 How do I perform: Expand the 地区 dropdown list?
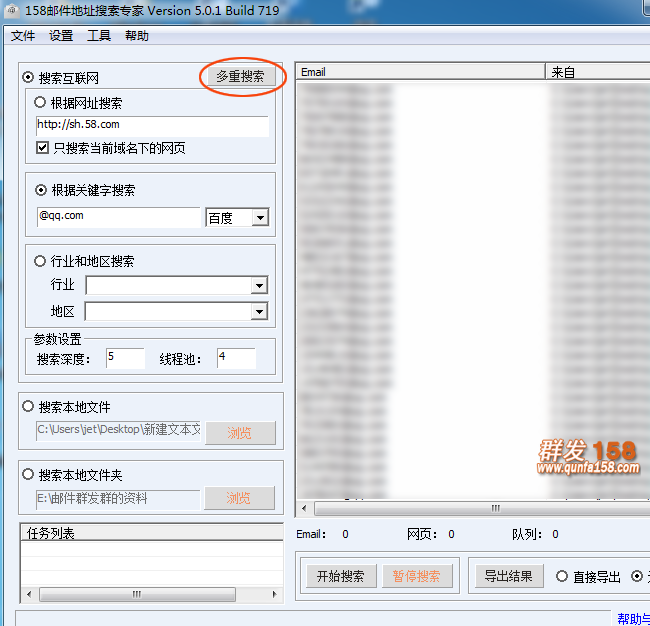[259, 311]
